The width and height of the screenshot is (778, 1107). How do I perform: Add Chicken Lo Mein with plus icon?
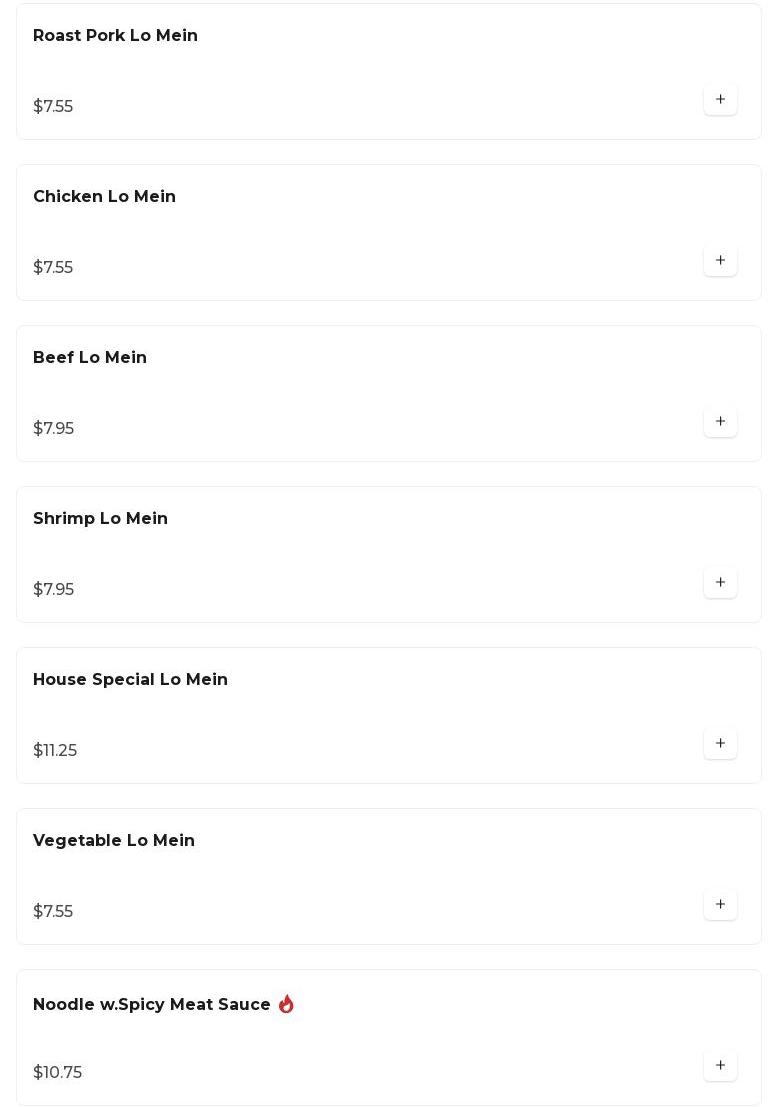tap(720, 261)
